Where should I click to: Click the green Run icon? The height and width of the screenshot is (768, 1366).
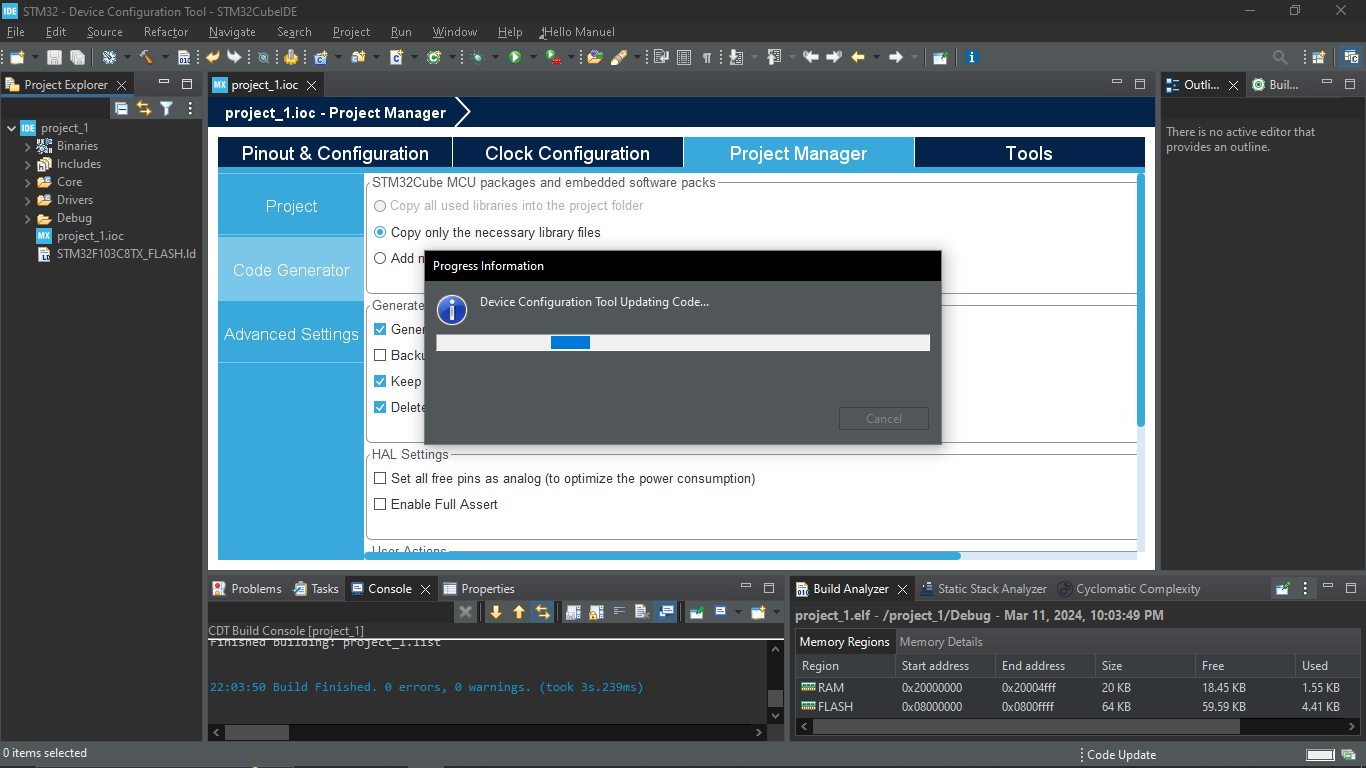pos(515,57)
